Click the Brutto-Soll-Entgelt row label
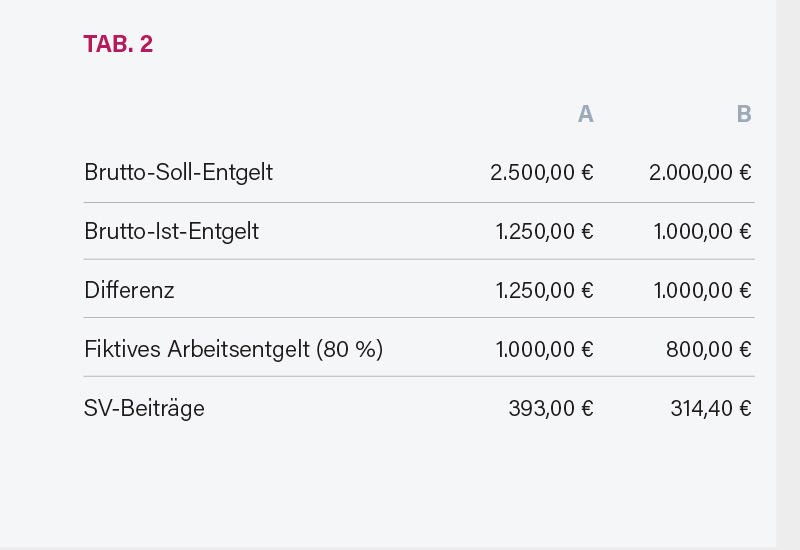The image size is (800, 550). [178, 172]
